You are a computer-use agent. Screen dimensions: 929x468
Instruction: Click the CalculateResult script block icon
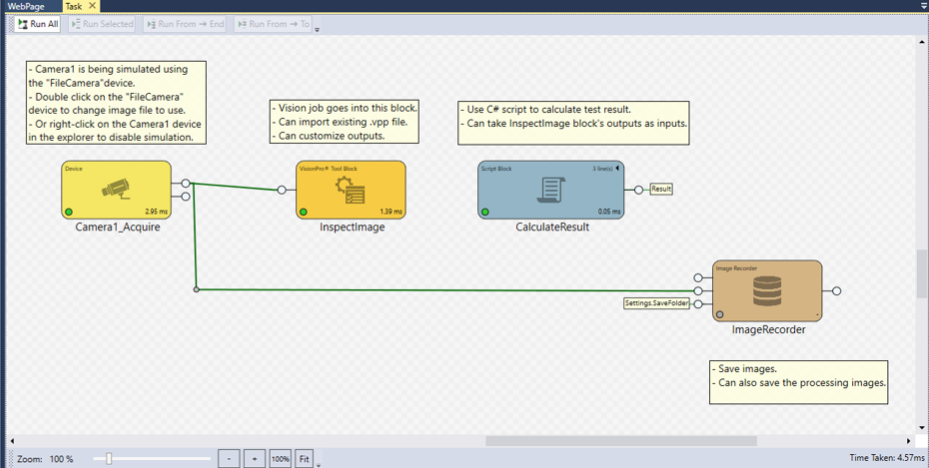coord(551,188)
